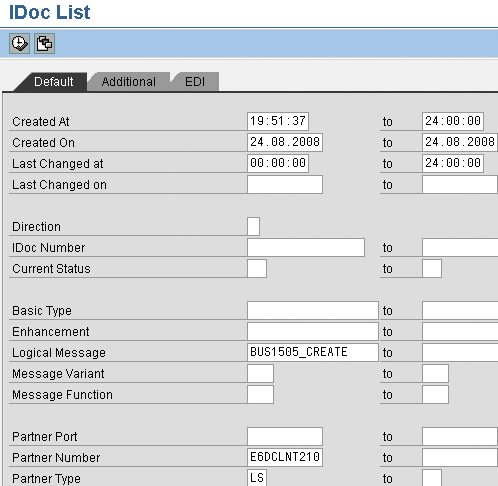Click the Message Variant from field
Image resolution: width=498 pixels, height=486 pixels.
point(260,373)
